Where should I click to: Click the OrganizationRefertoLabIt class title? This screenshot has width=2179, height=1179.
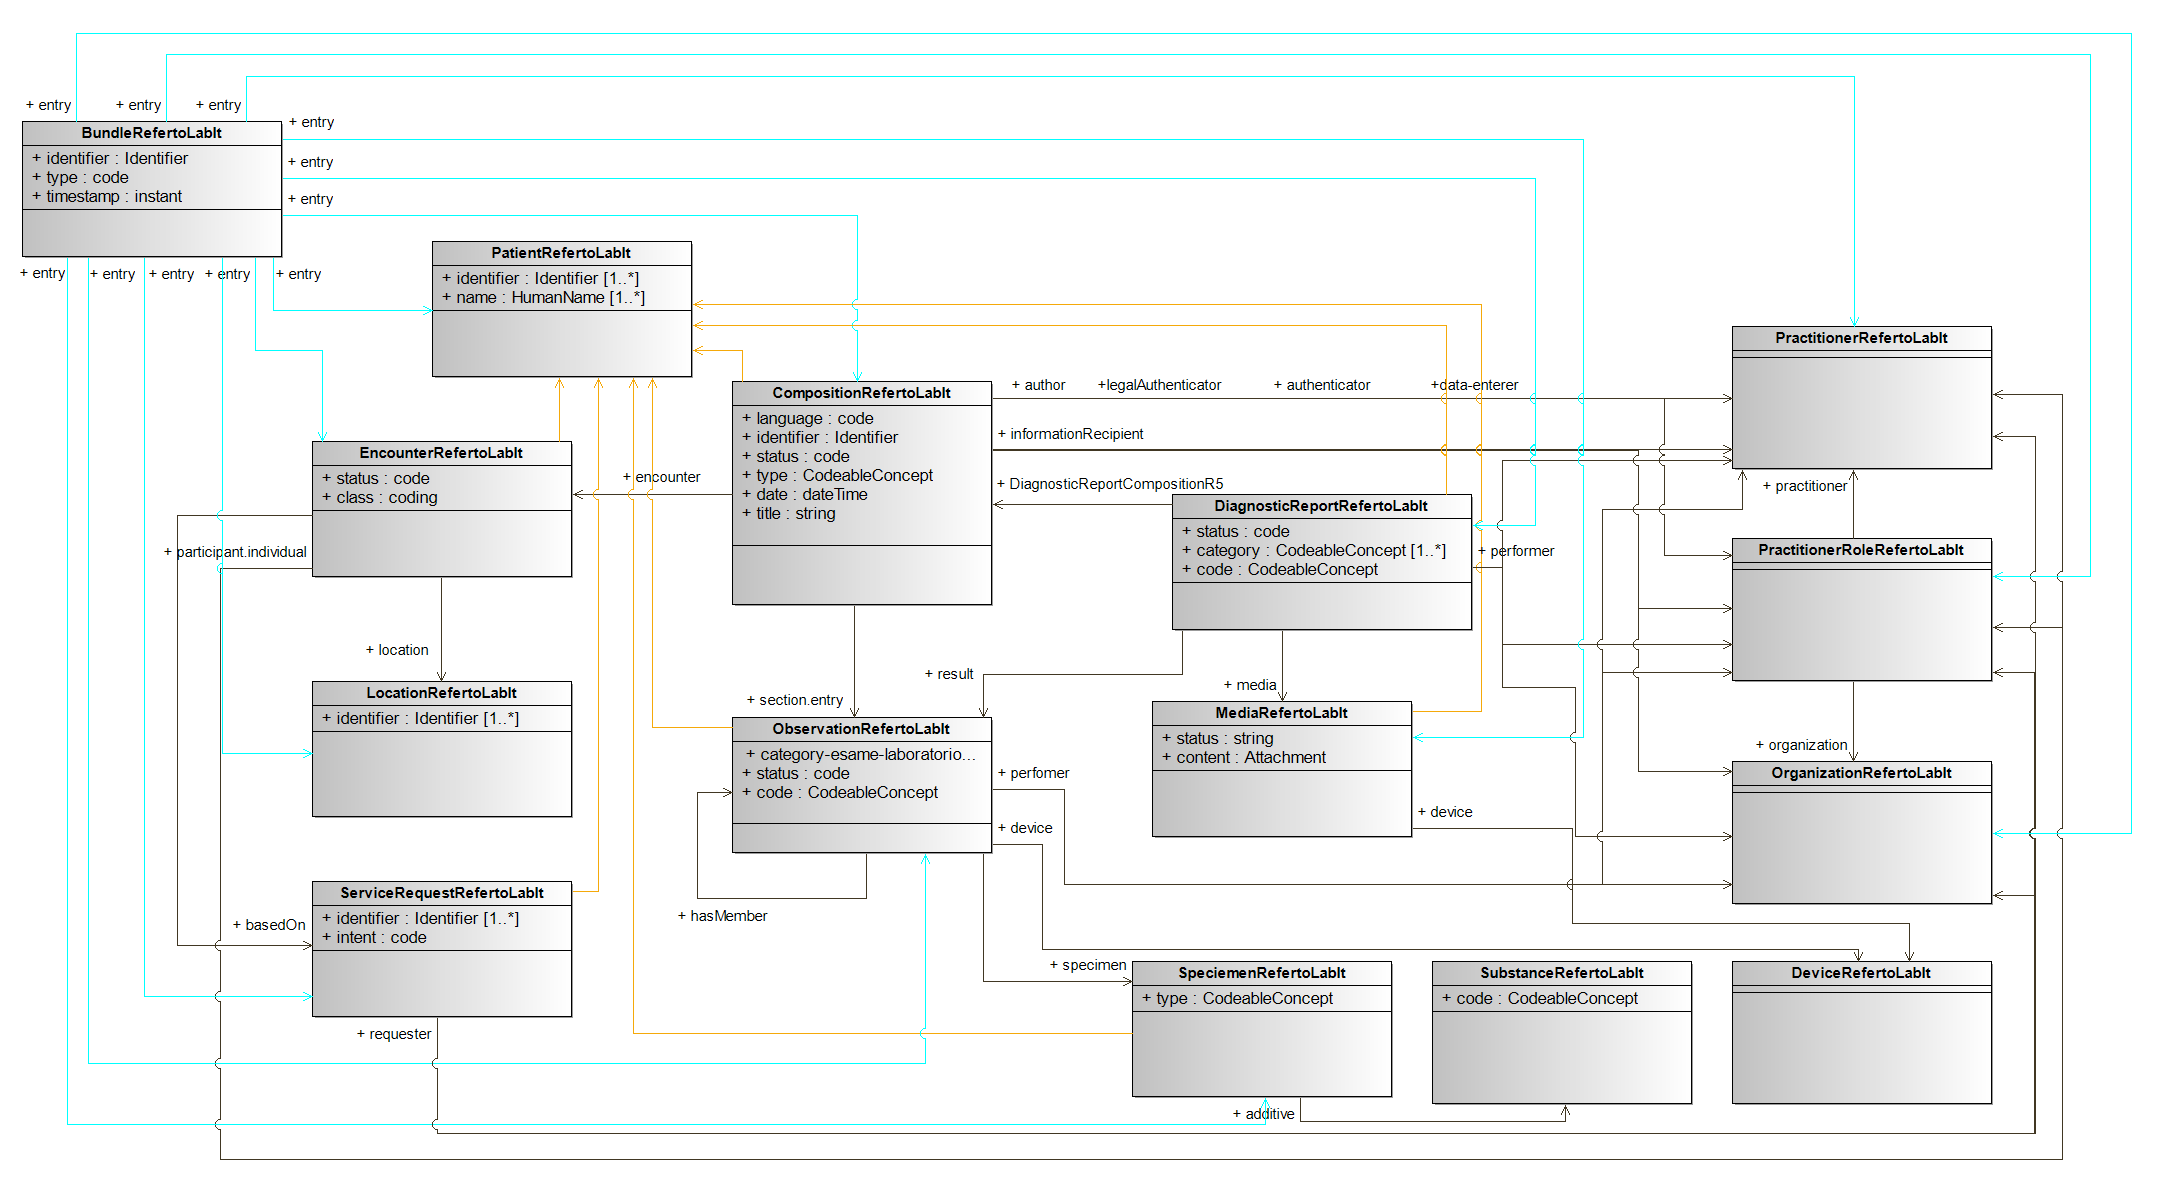click(1860, 772)
